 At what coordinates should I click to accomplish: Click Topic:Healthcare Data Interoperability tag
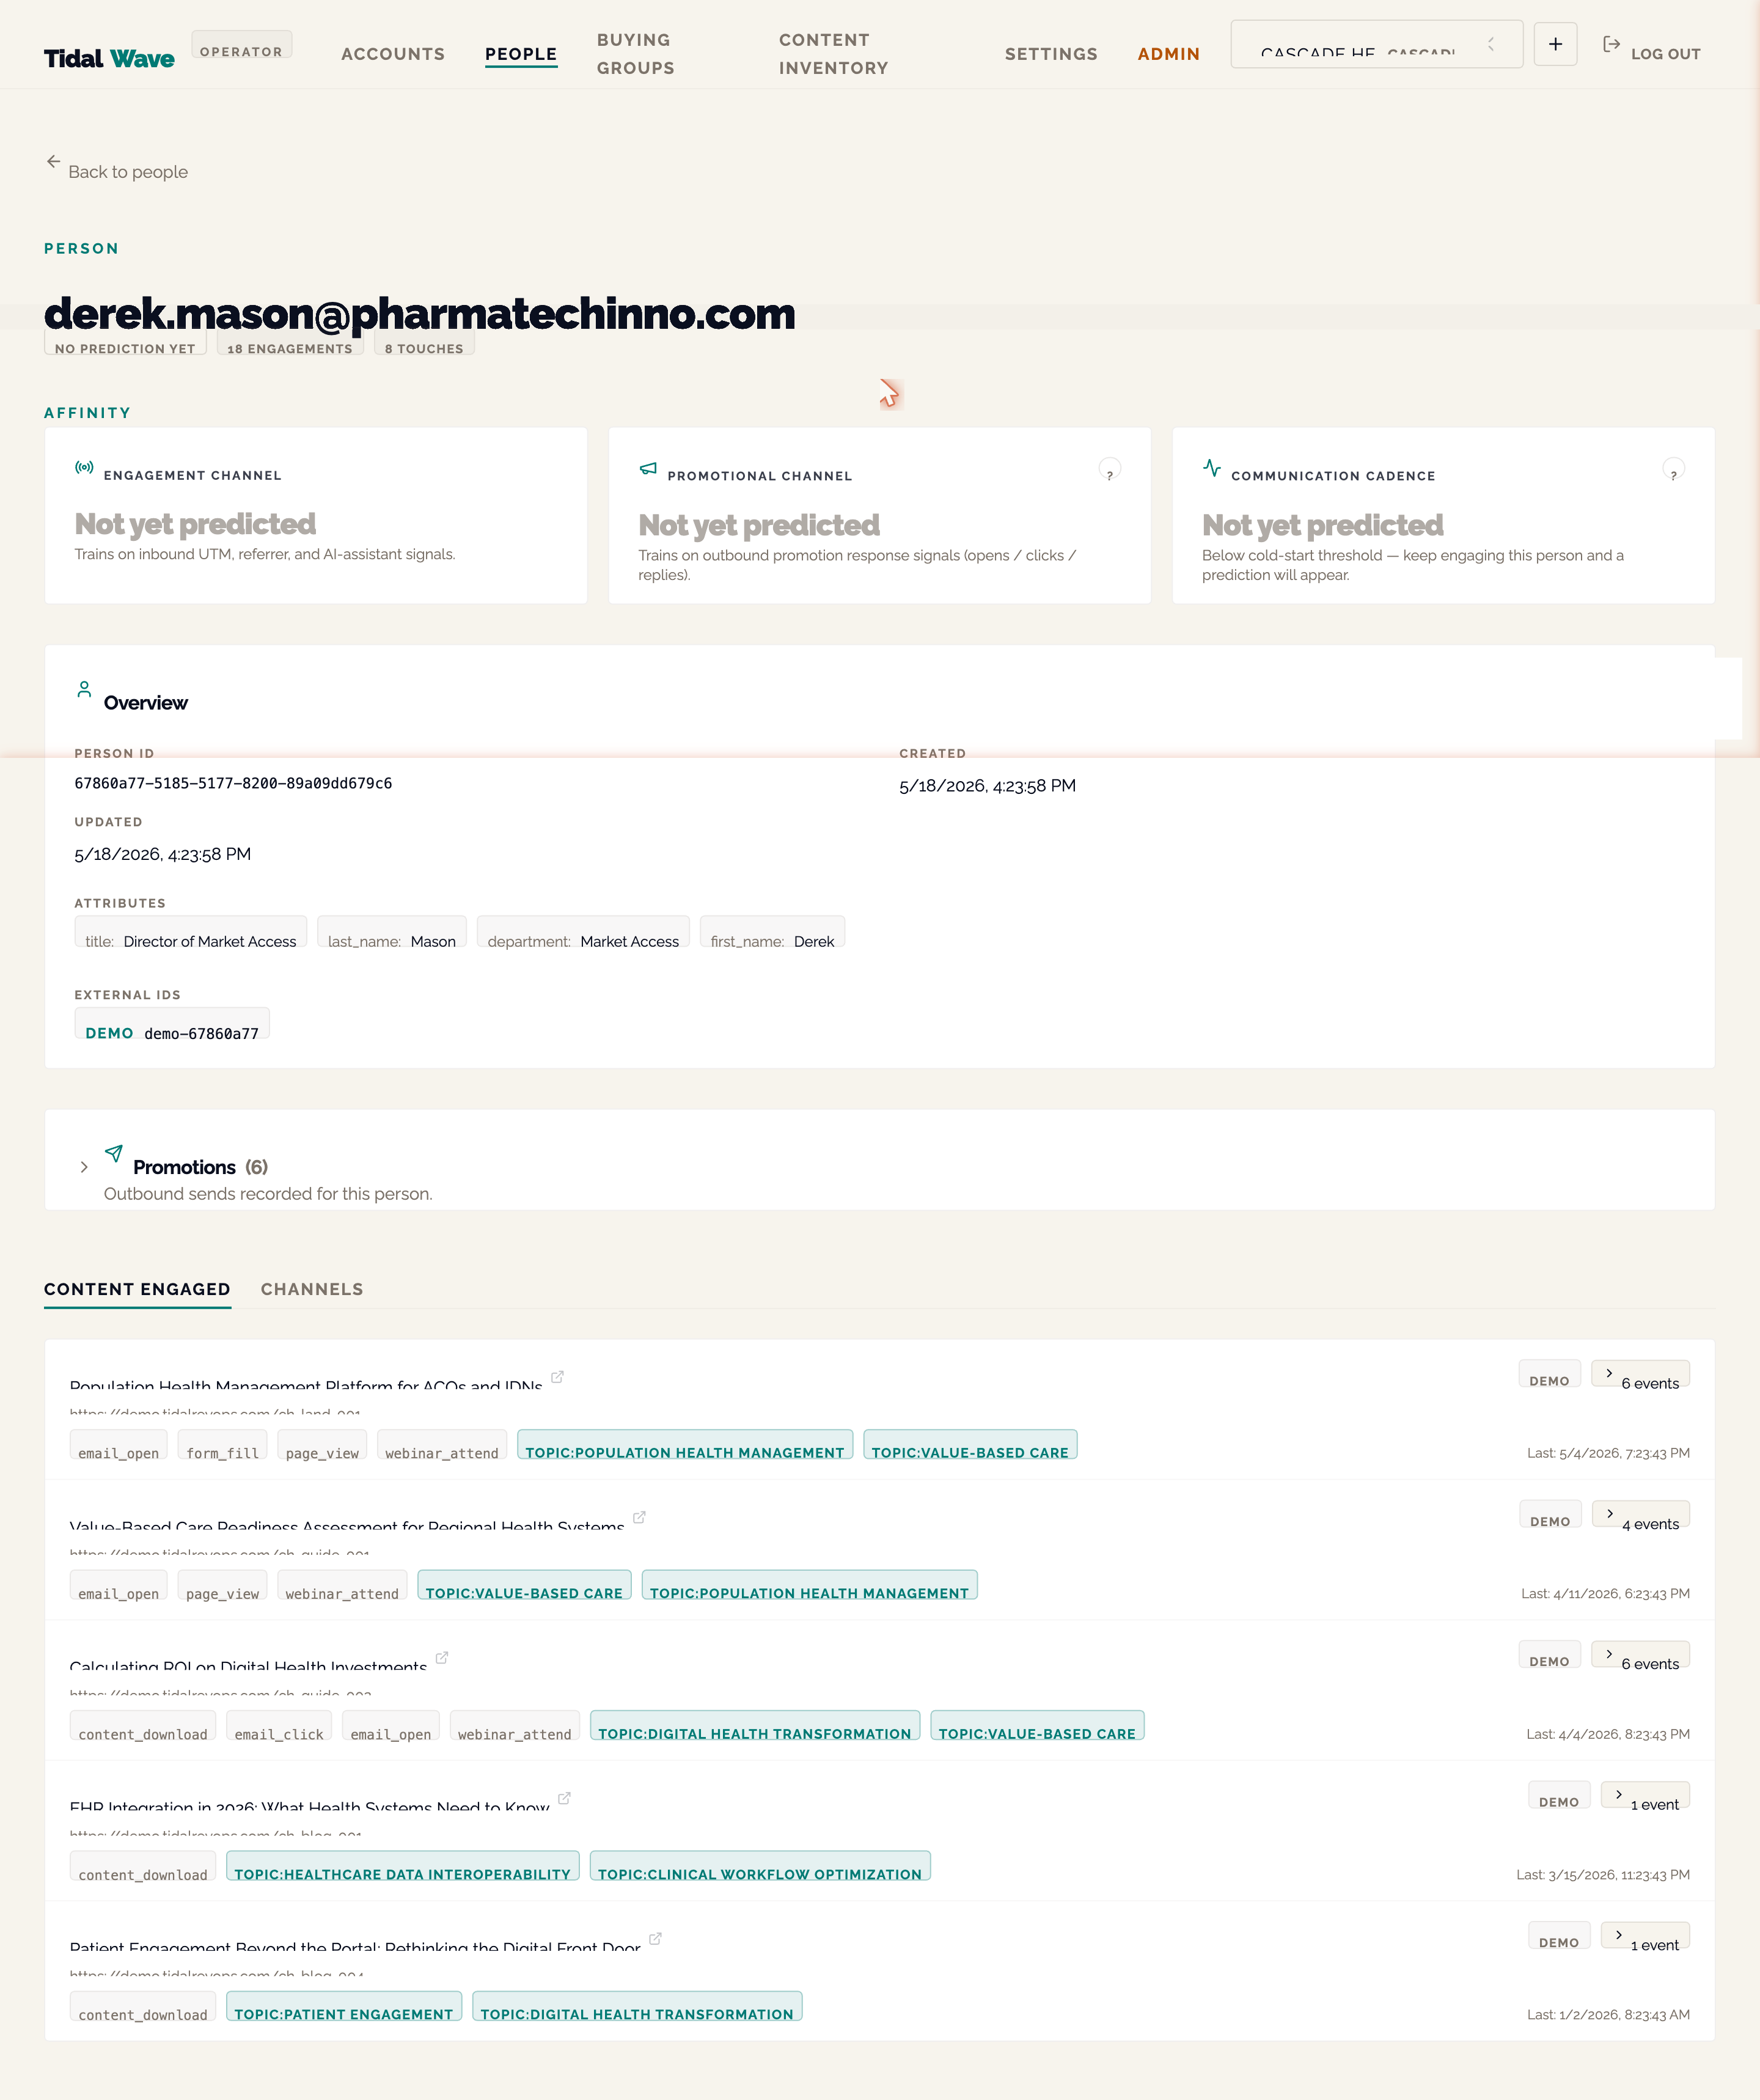(403, 1866)
